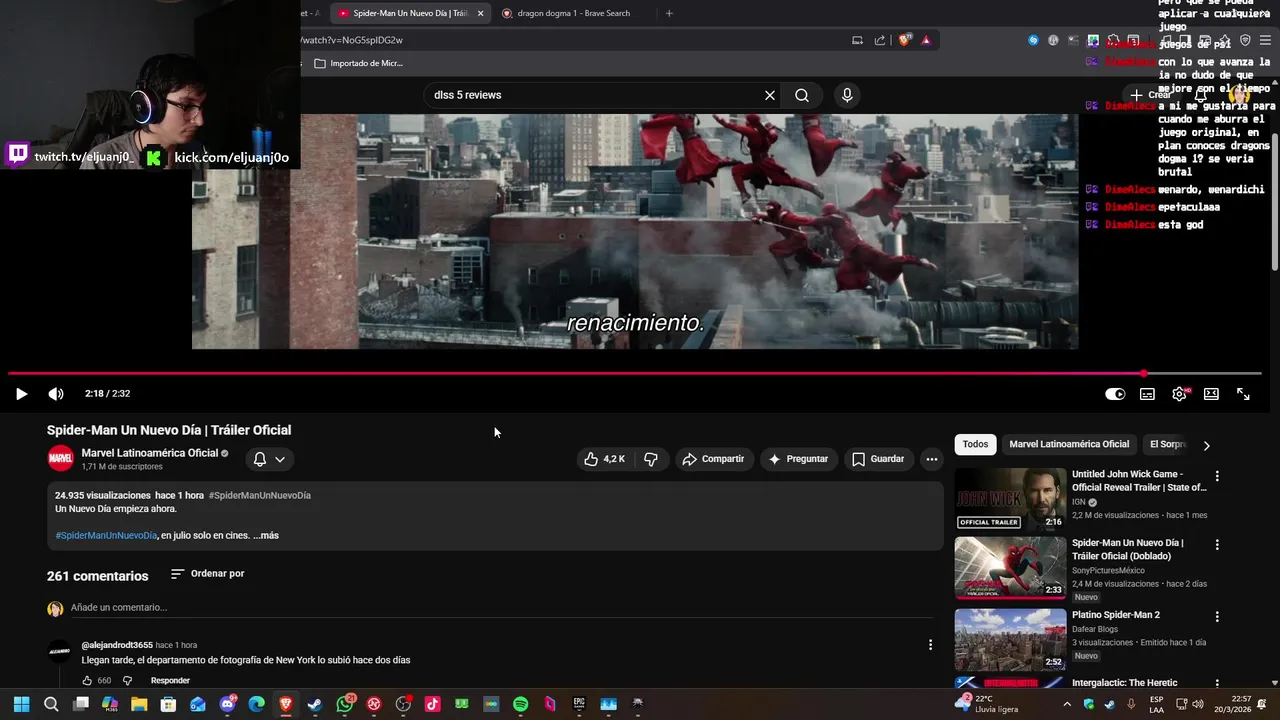Screen dimensions: 1280x720
Task: Open Spotify from the taskbar
Action: coord(520,704)
